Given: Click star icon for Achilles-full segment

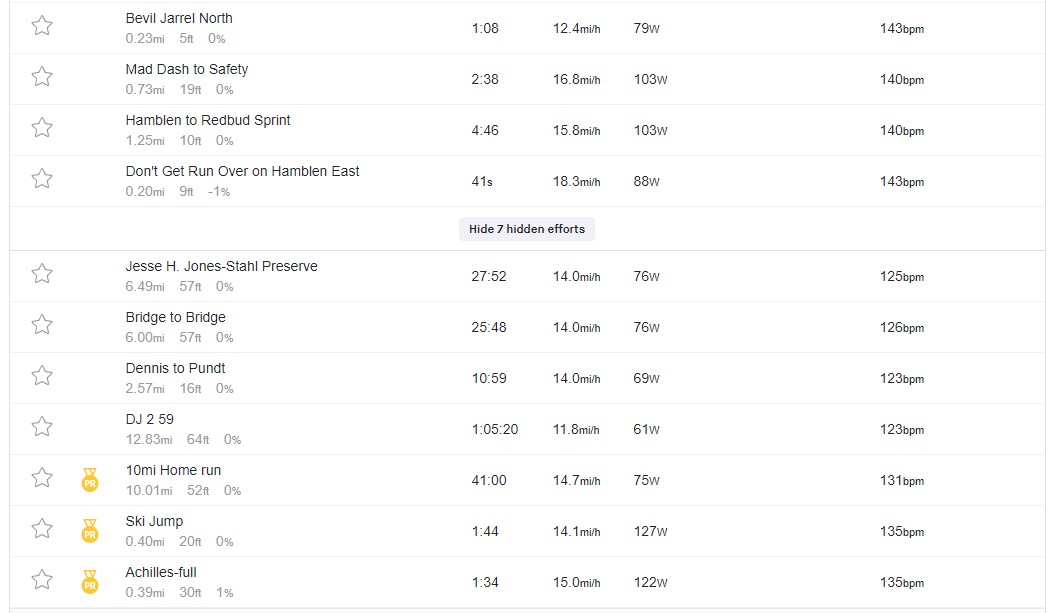Looking at the screenshot, I should pos(42,580).
